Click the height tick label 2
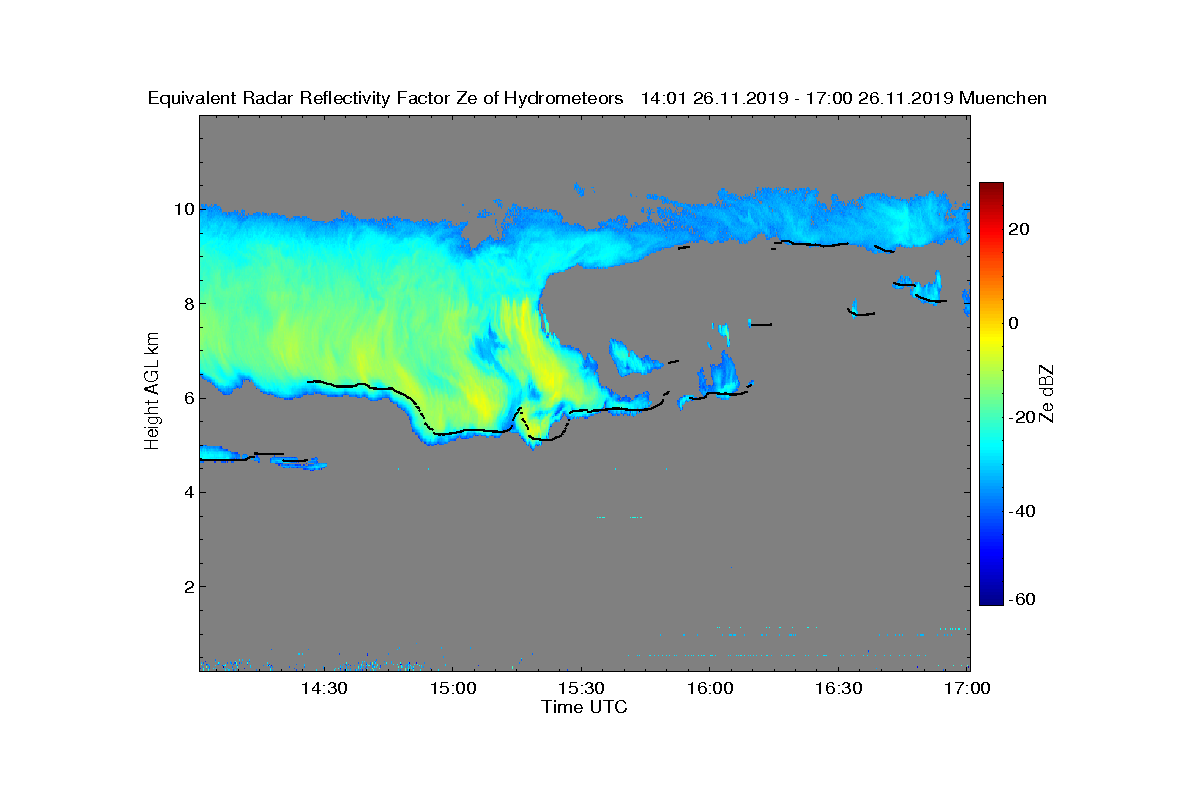 click(188, 586)
